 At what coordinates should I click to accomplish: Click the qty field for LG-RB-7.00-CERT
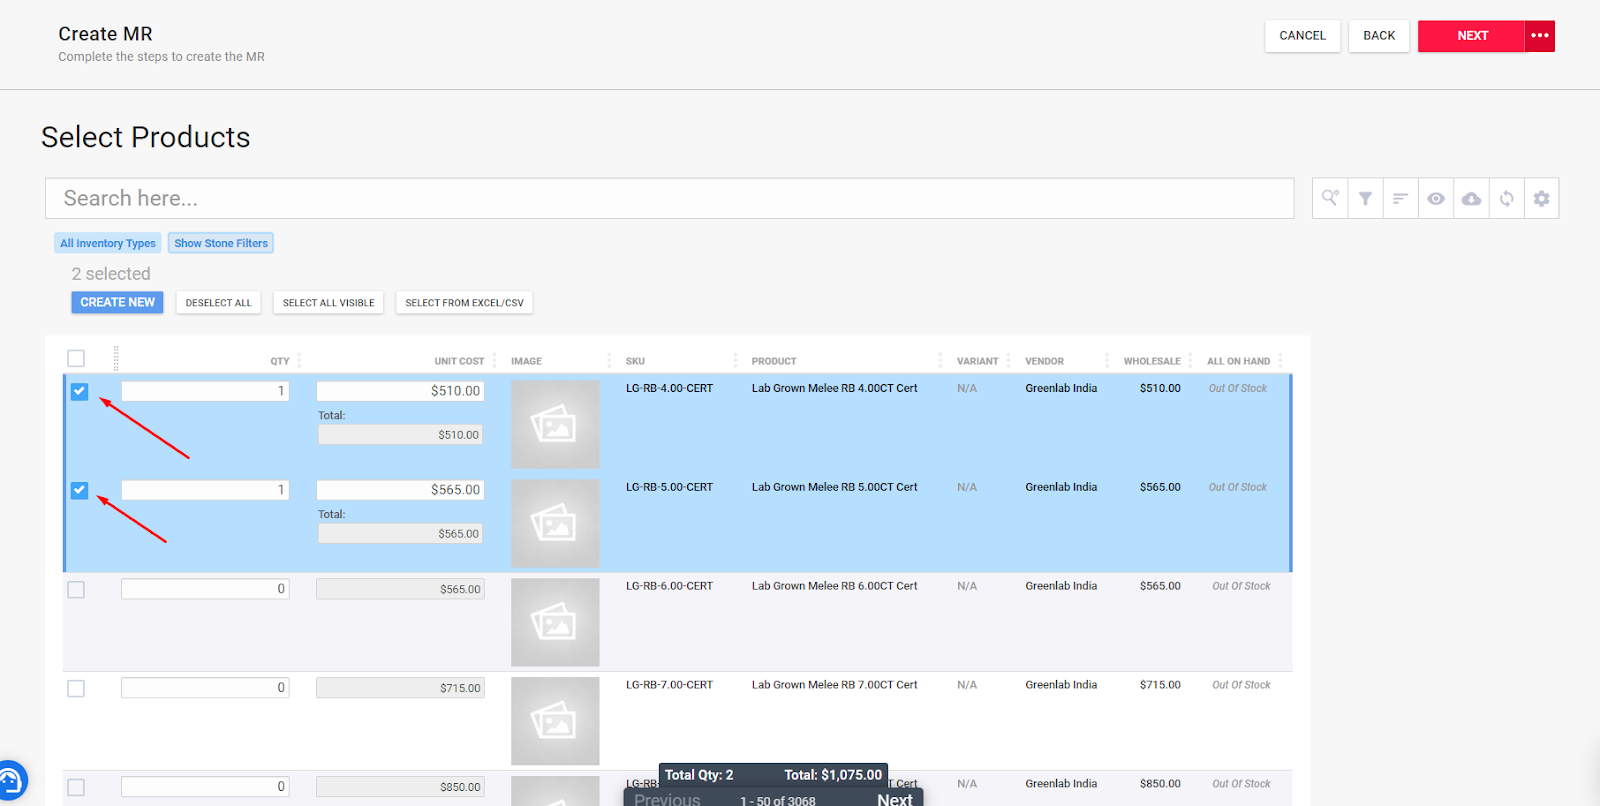click(x=205, y=688)
